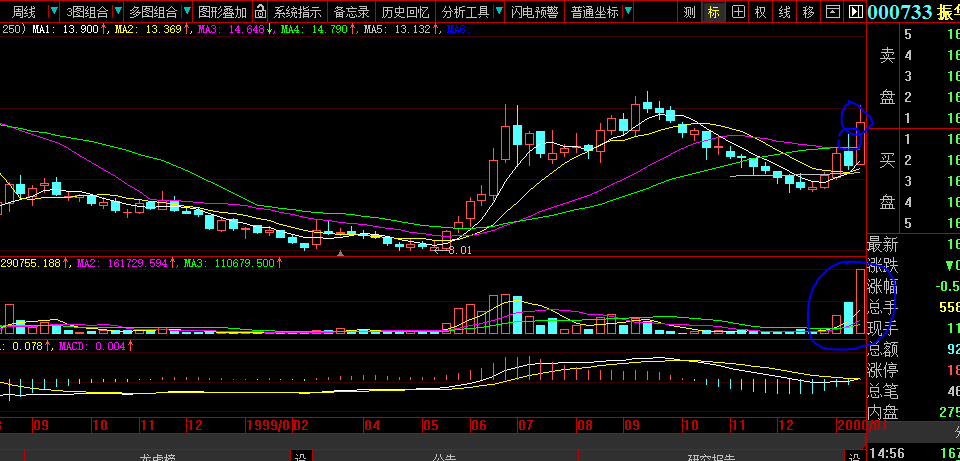Click the collapse panel window icon
Viewport: 960px width, 461px height.
[832, 12]
